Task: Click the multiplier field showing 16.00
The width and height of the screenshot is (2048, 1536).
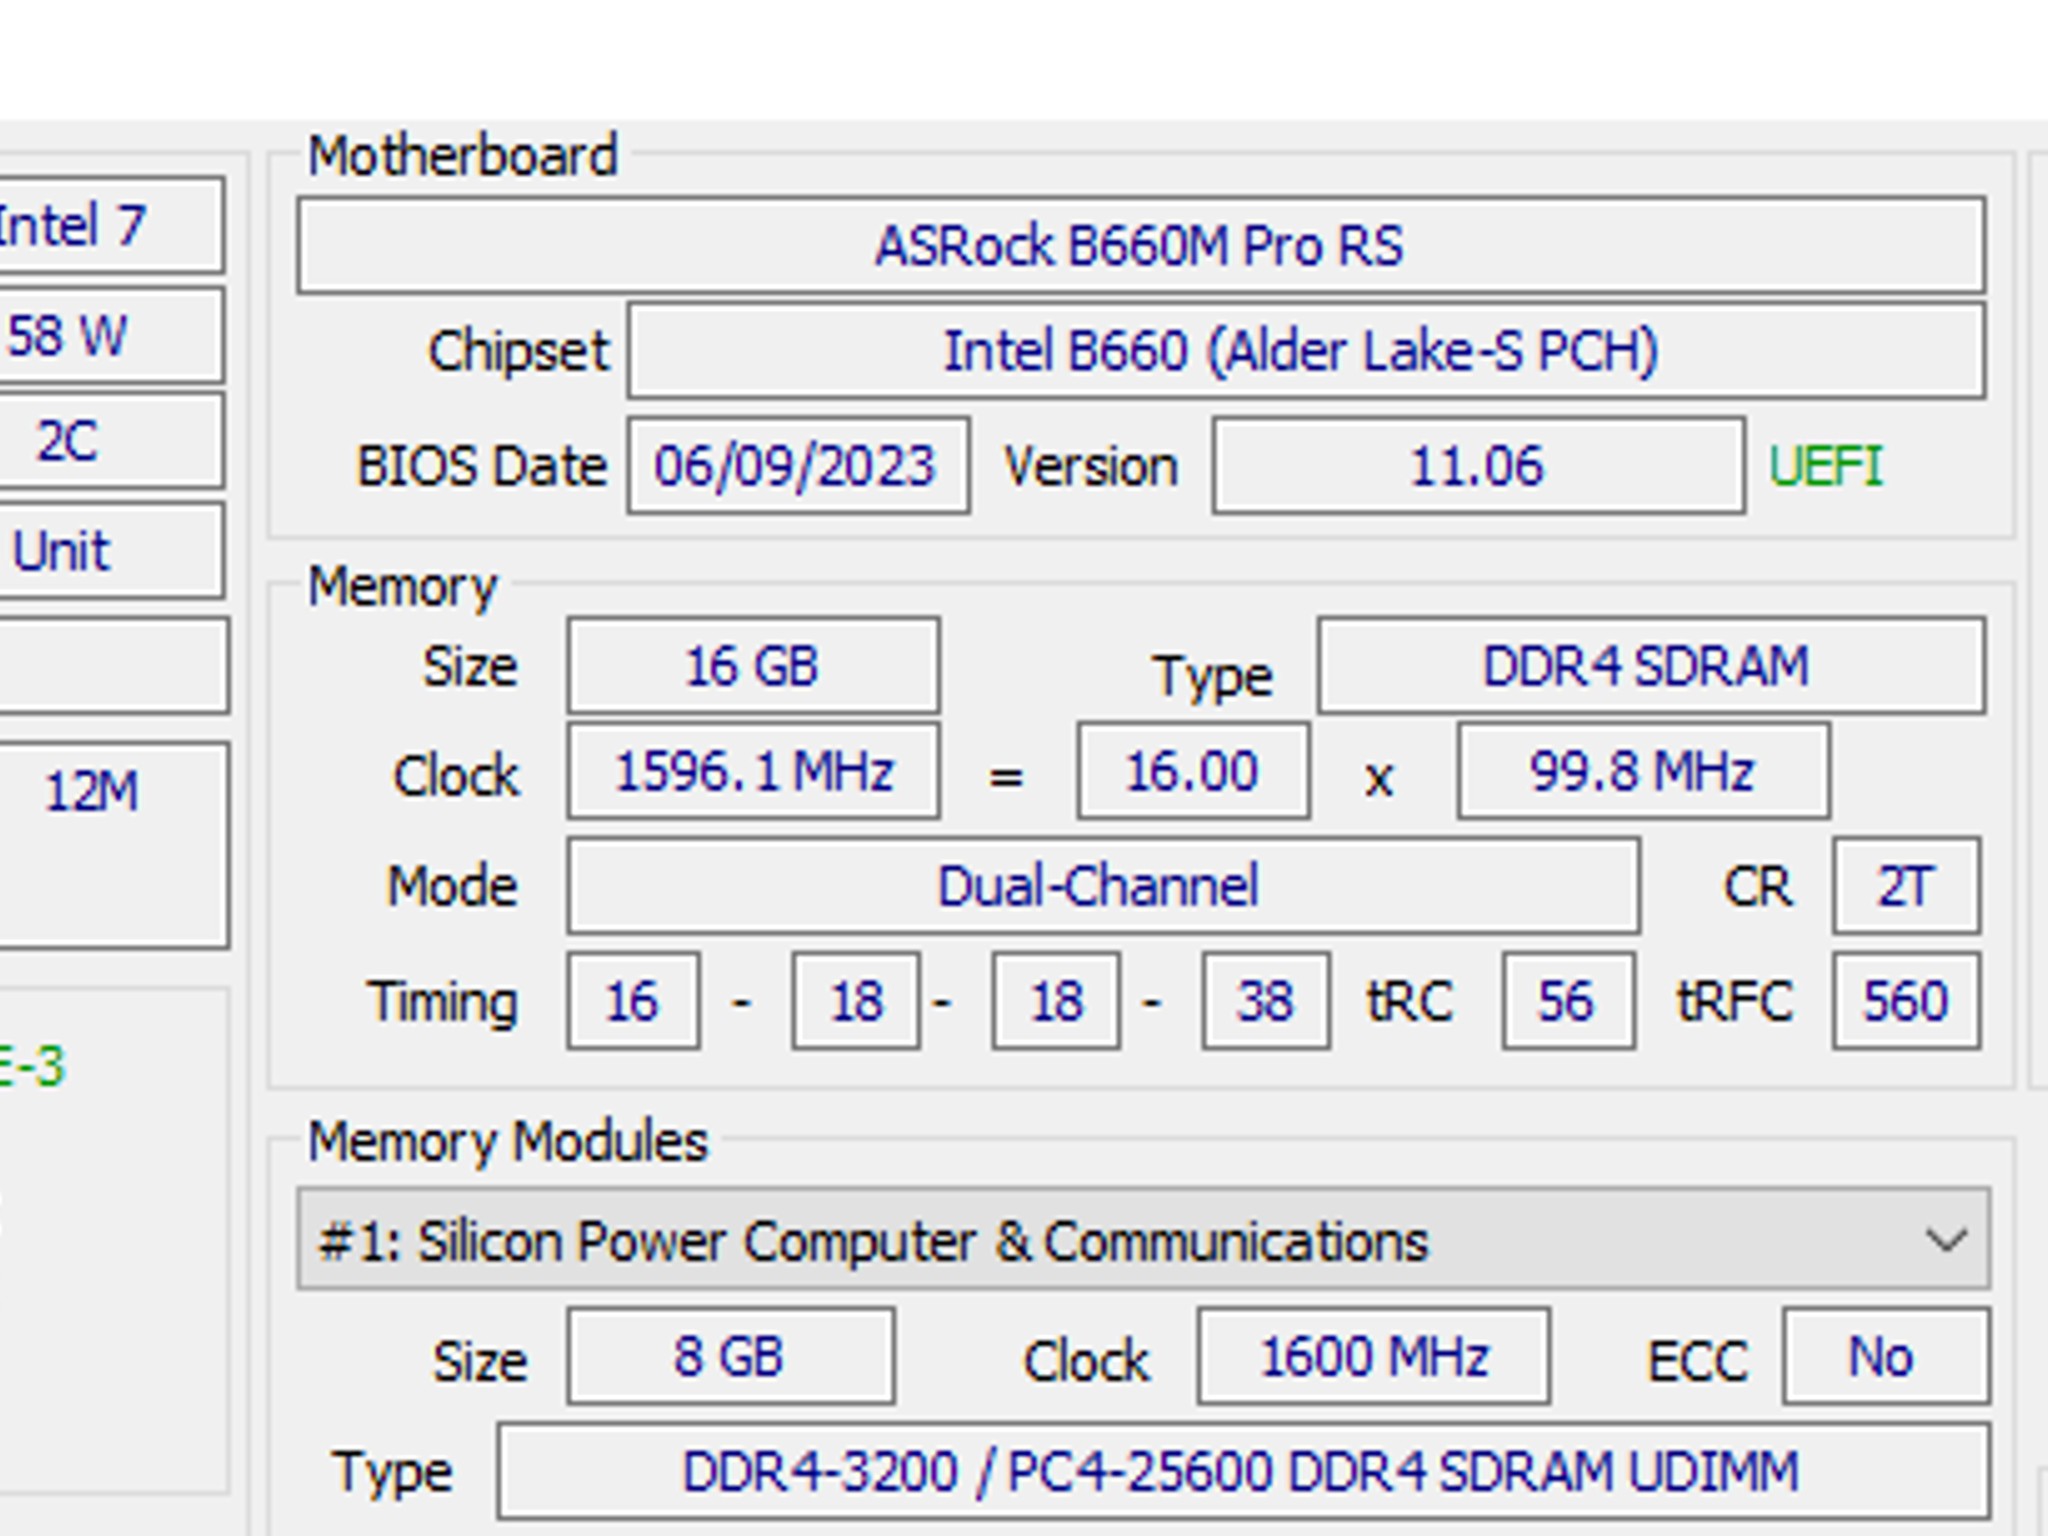Action: [1190, 772]
